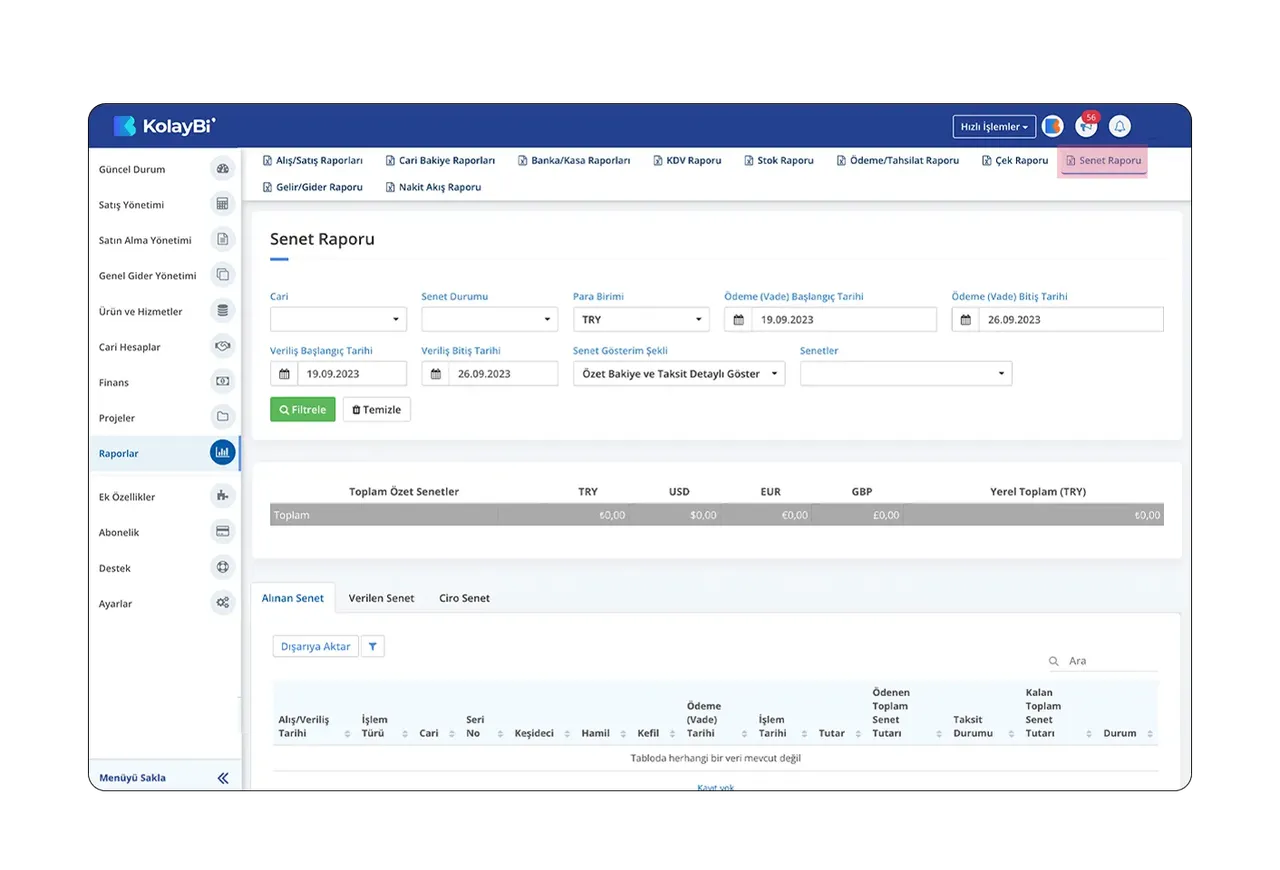The image size is (1280, 870).
Task: Click Destek lifebuoy icon
Action: coord(222,568)
